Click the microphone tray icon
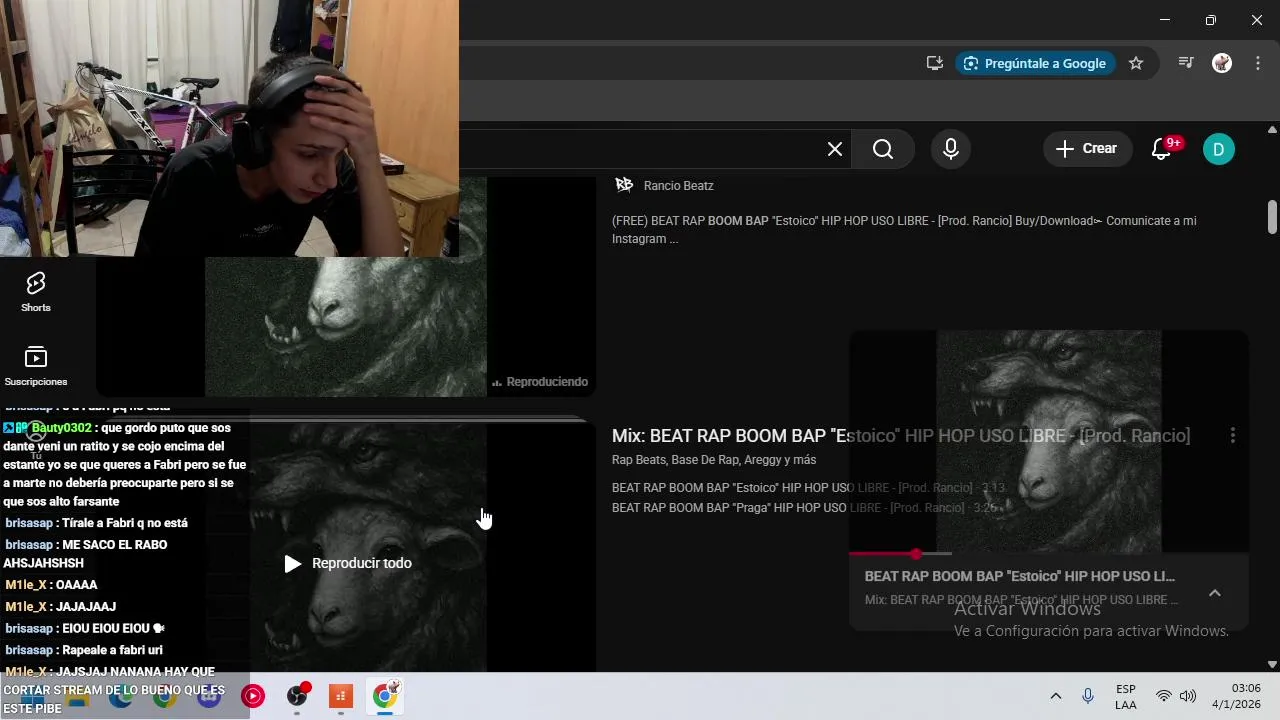This screenshot has width=1280, height=720. pyautogui.click(x=1088, y=696)
